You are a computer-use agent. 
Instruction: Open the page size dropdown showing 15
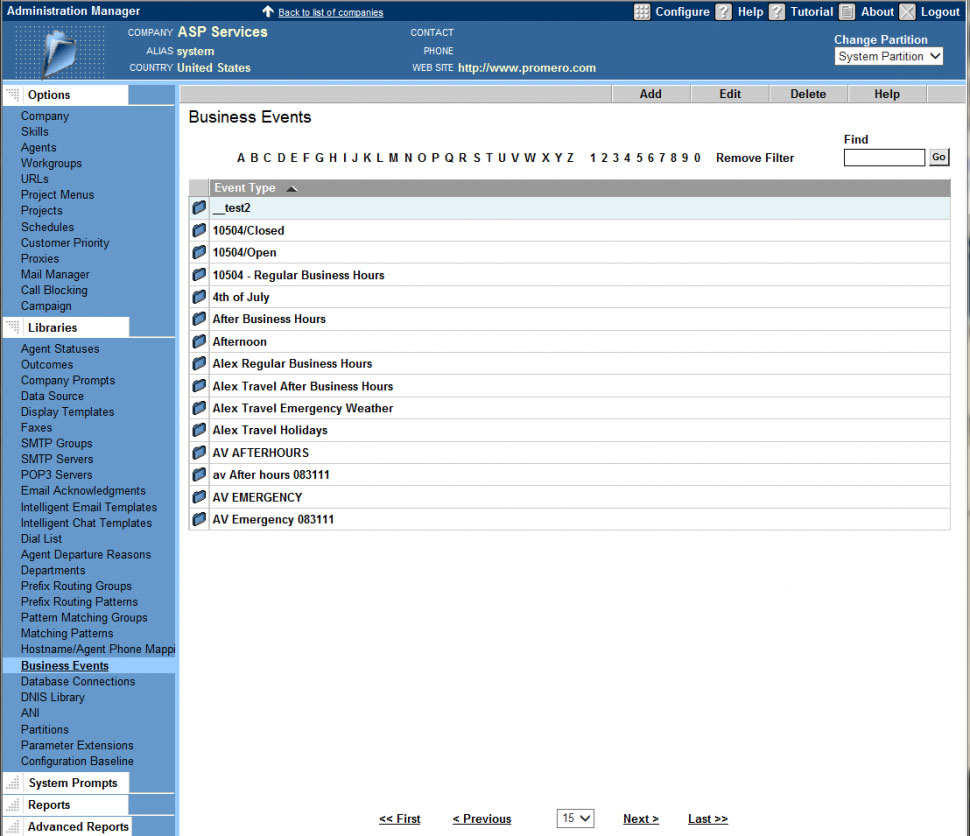tap(575, 818)
